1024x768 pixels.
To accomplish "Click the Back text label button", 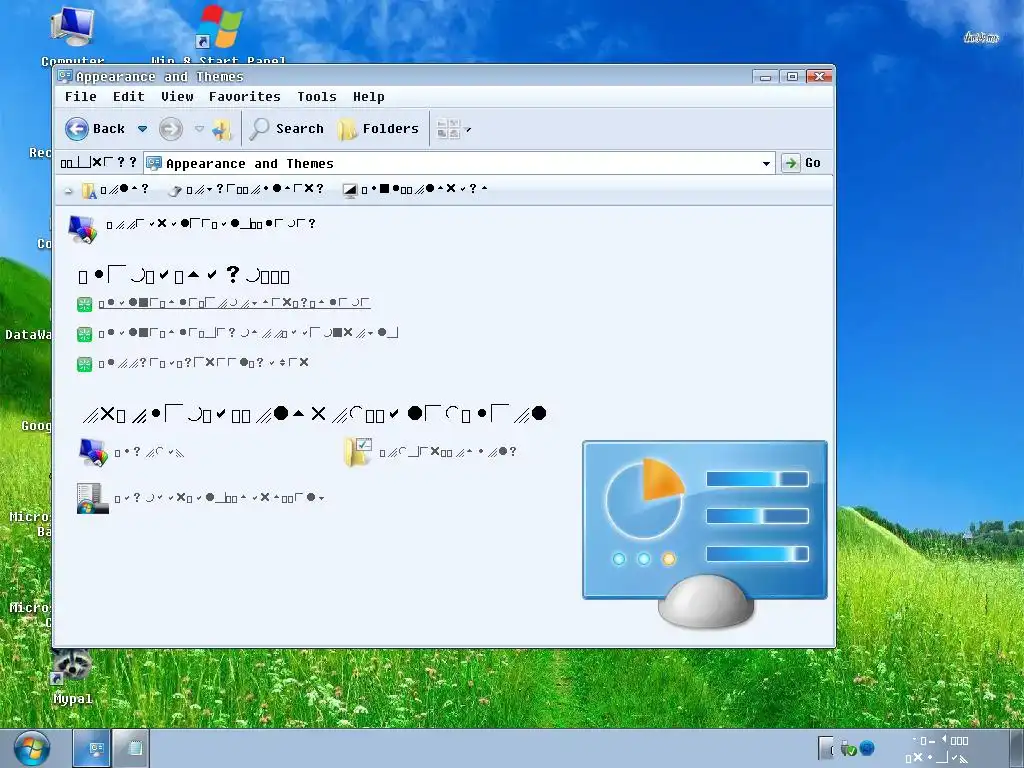I will (108, 129).
